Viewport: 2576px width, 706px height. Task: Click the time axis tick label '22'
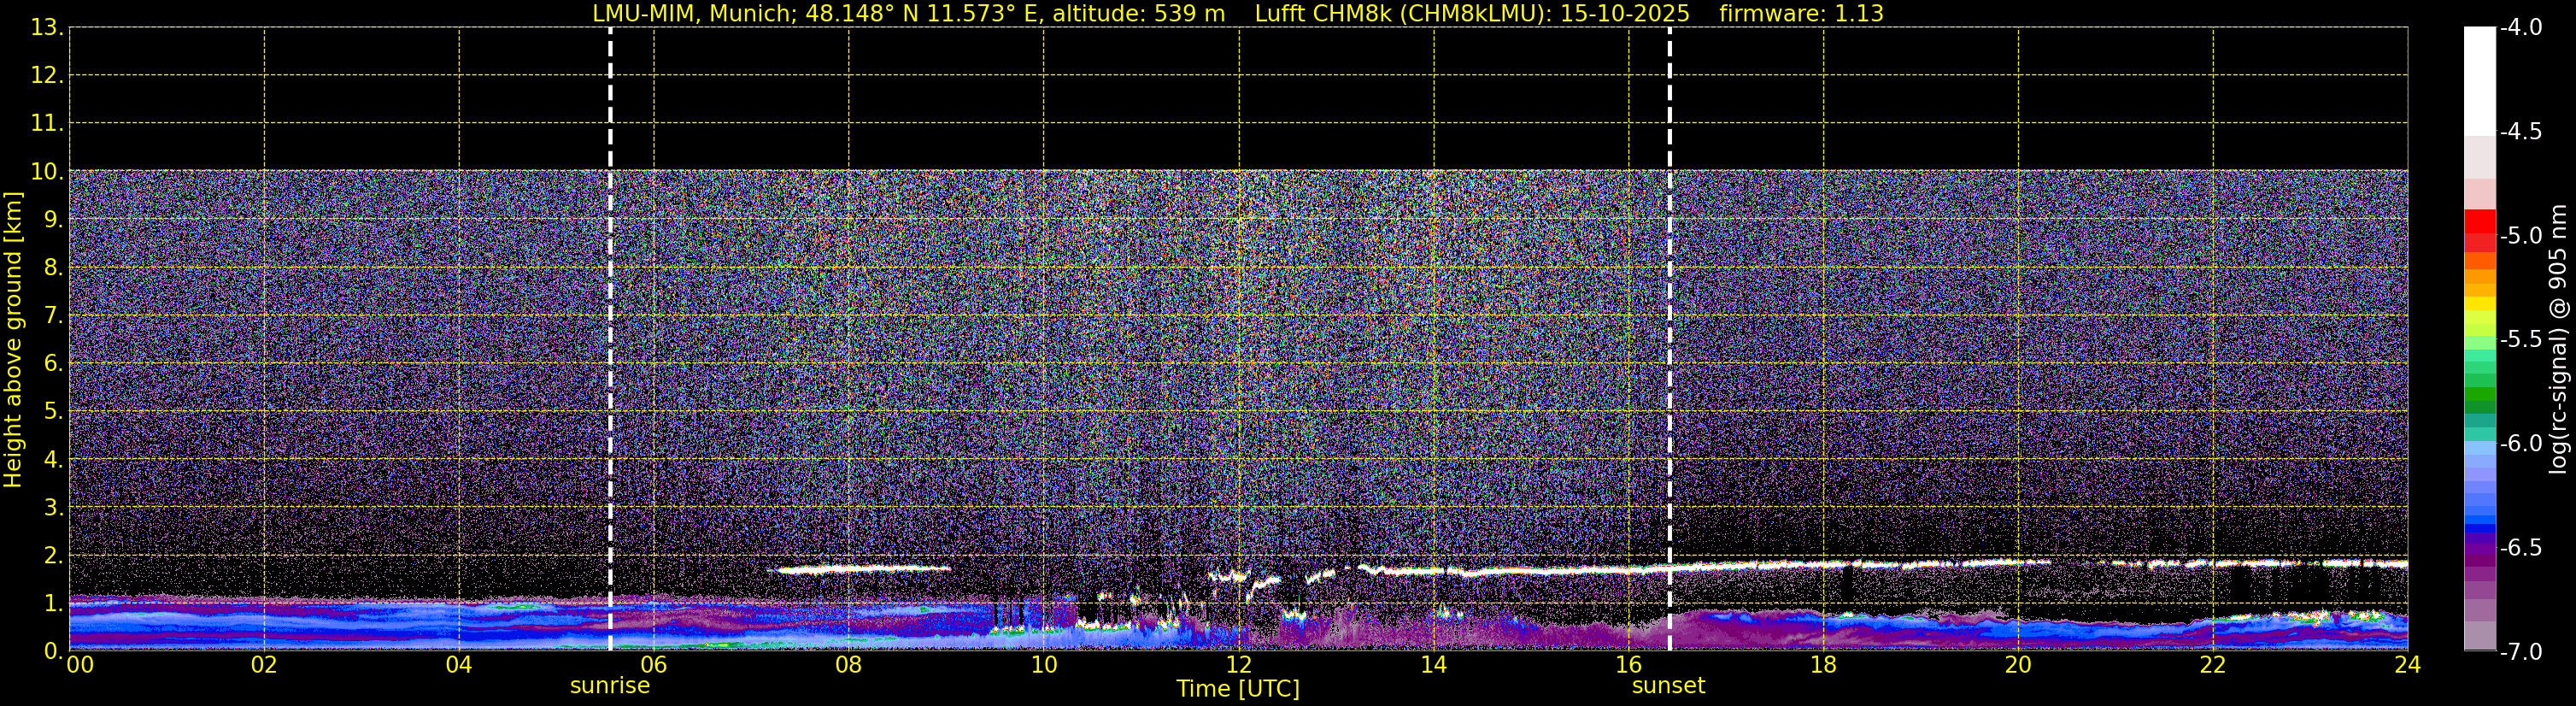[x=2213, y=665]
